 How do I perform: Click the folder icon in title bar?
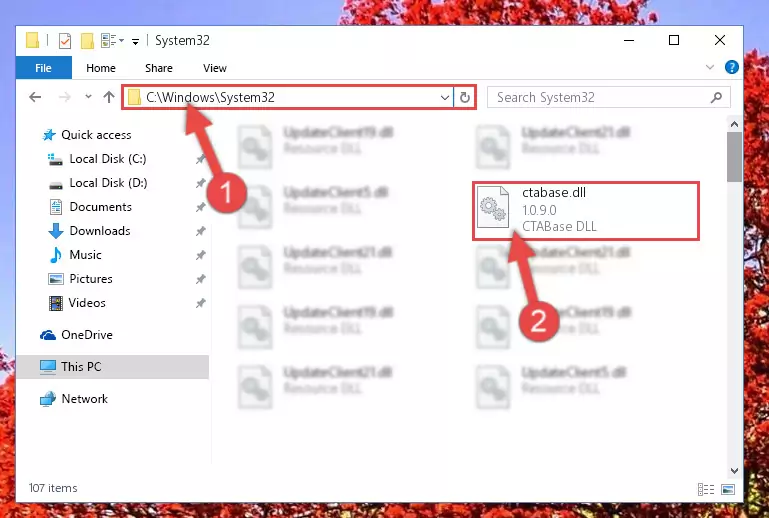(x=32, y=40)
